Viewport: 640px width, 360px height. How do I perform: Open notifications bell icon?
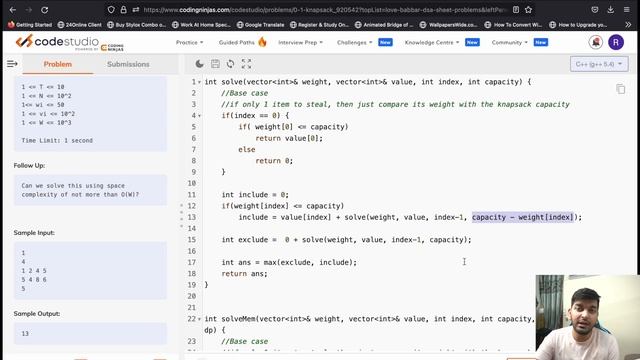[596, 42]
